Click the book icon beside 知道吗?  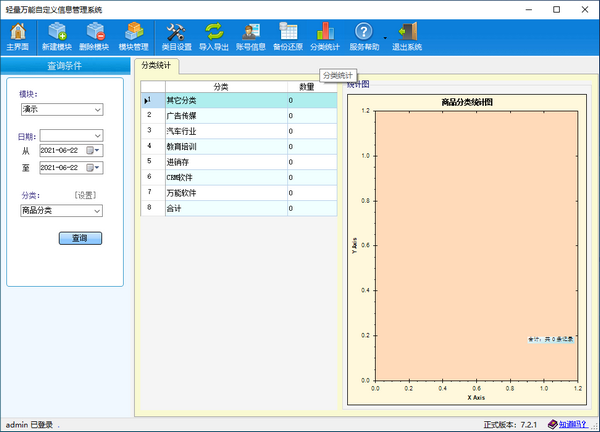(x=553, y=424)
